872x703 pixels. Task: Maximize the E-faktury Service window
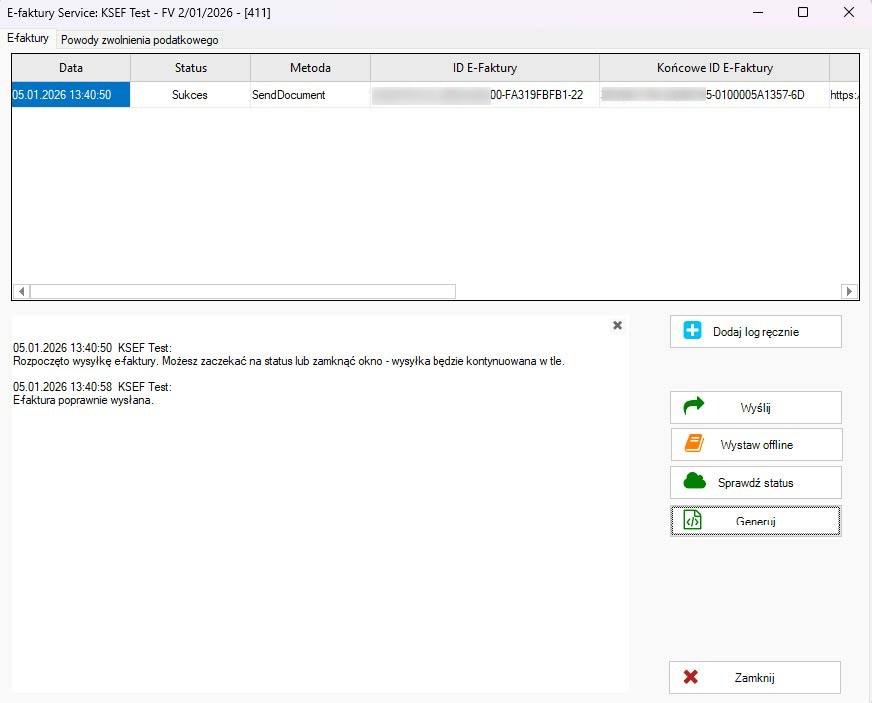[802, 12]
